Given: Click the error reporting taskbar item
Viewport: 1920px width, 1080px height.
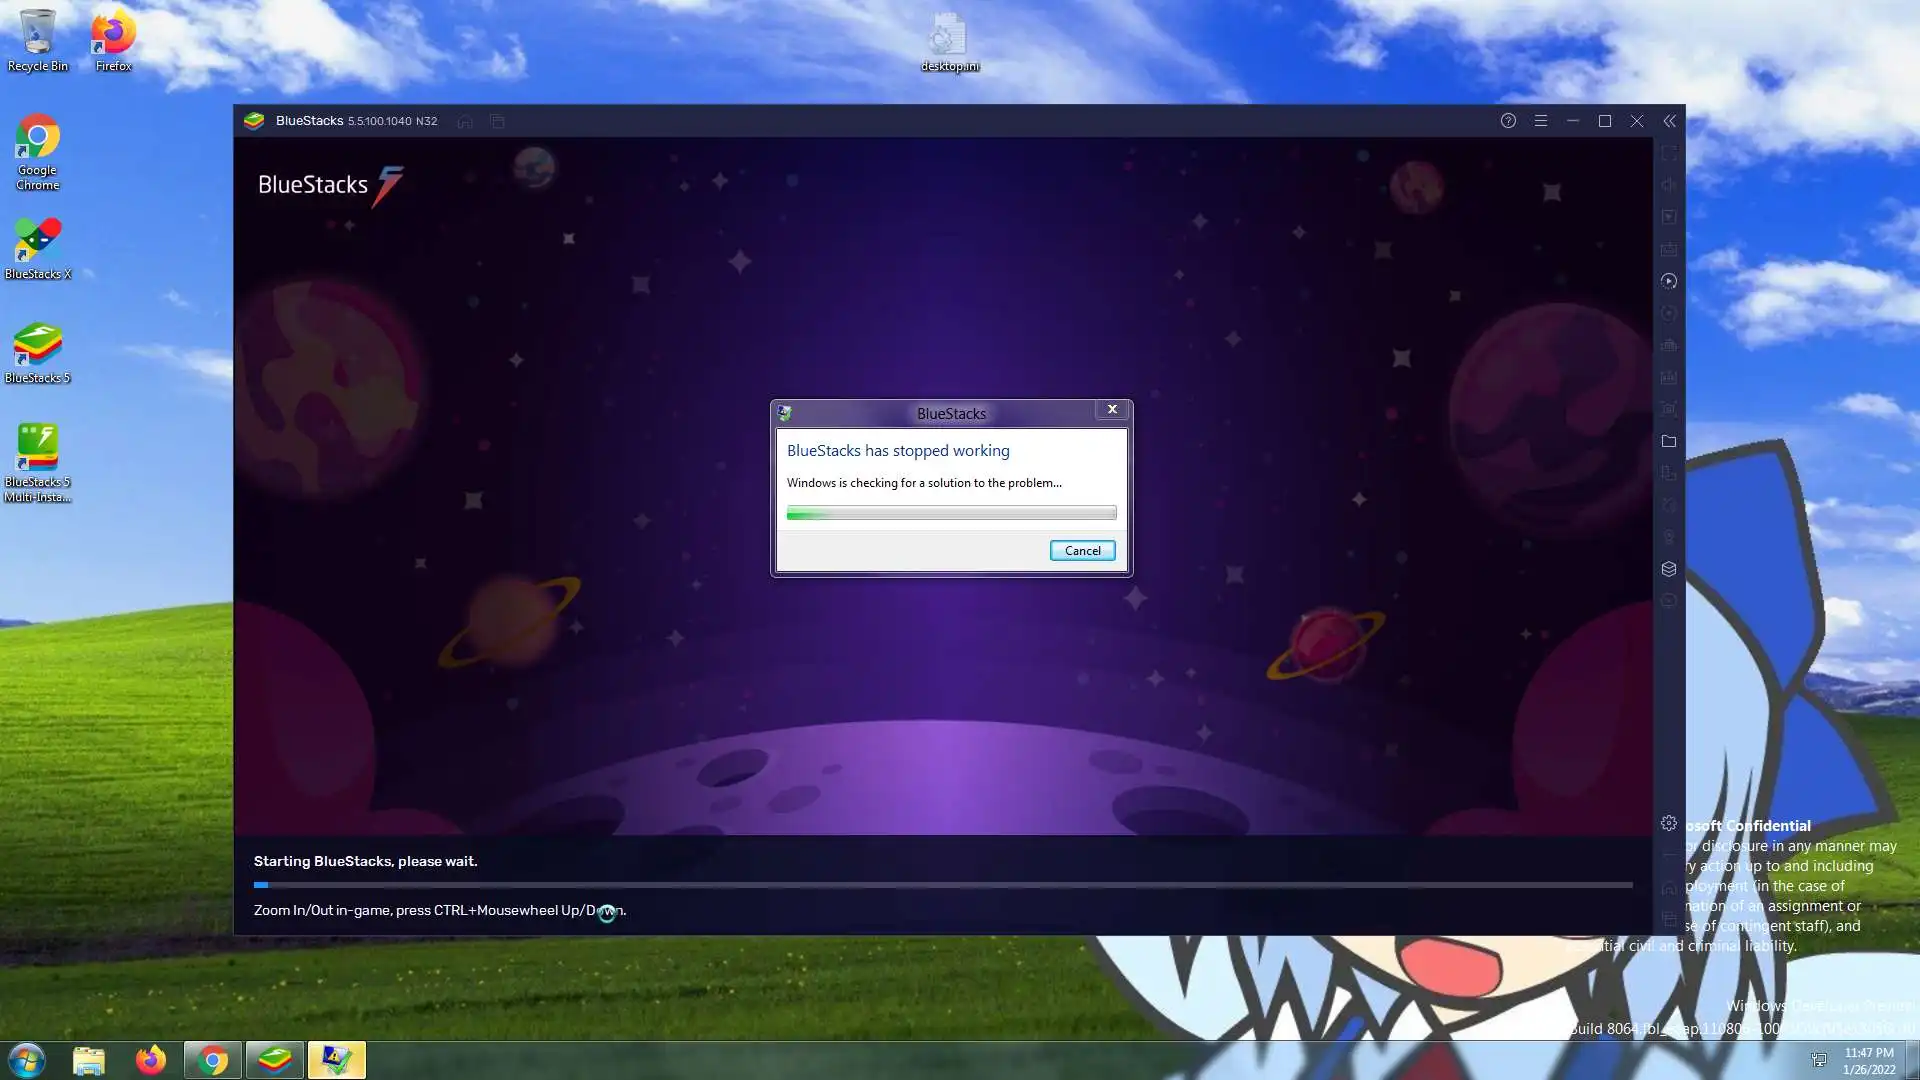Looking at the screenshot, I should [x=336, y=1060].
